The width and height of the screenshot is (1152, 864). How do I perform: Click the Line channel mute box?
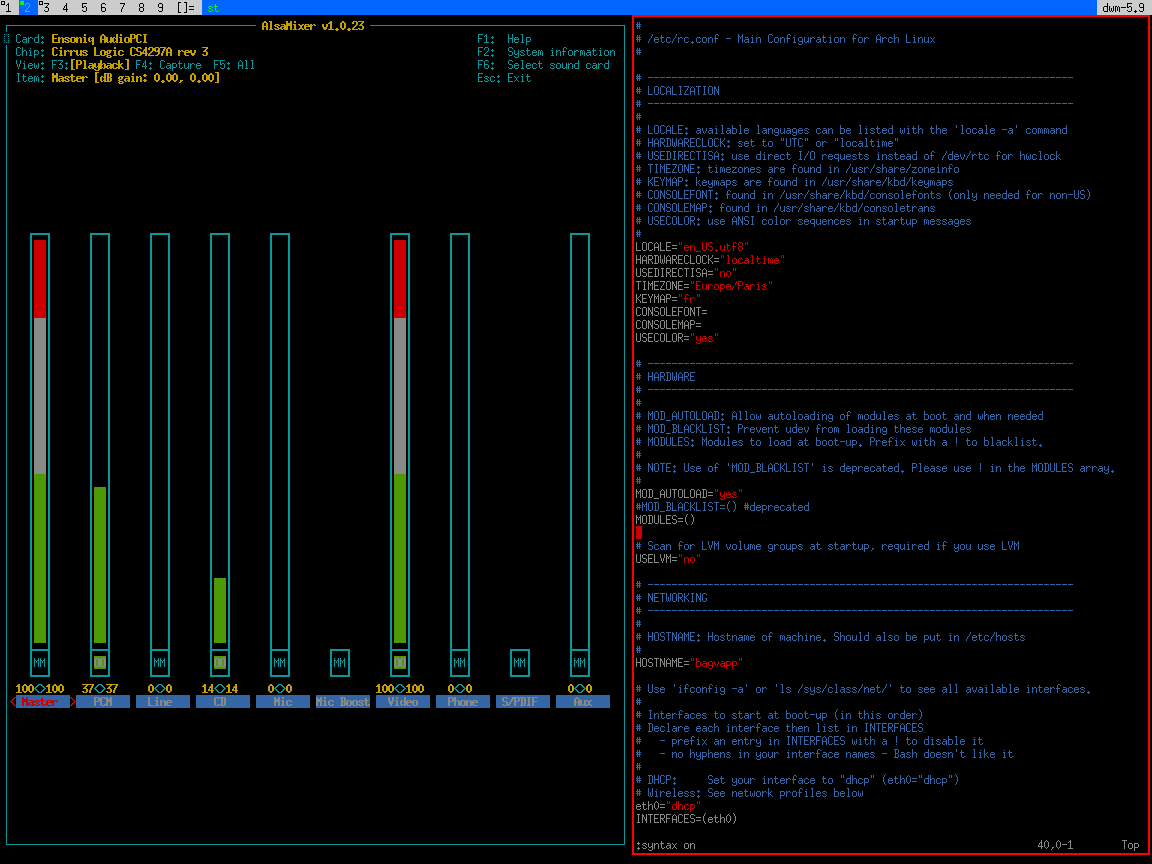[x=160, y=662]
